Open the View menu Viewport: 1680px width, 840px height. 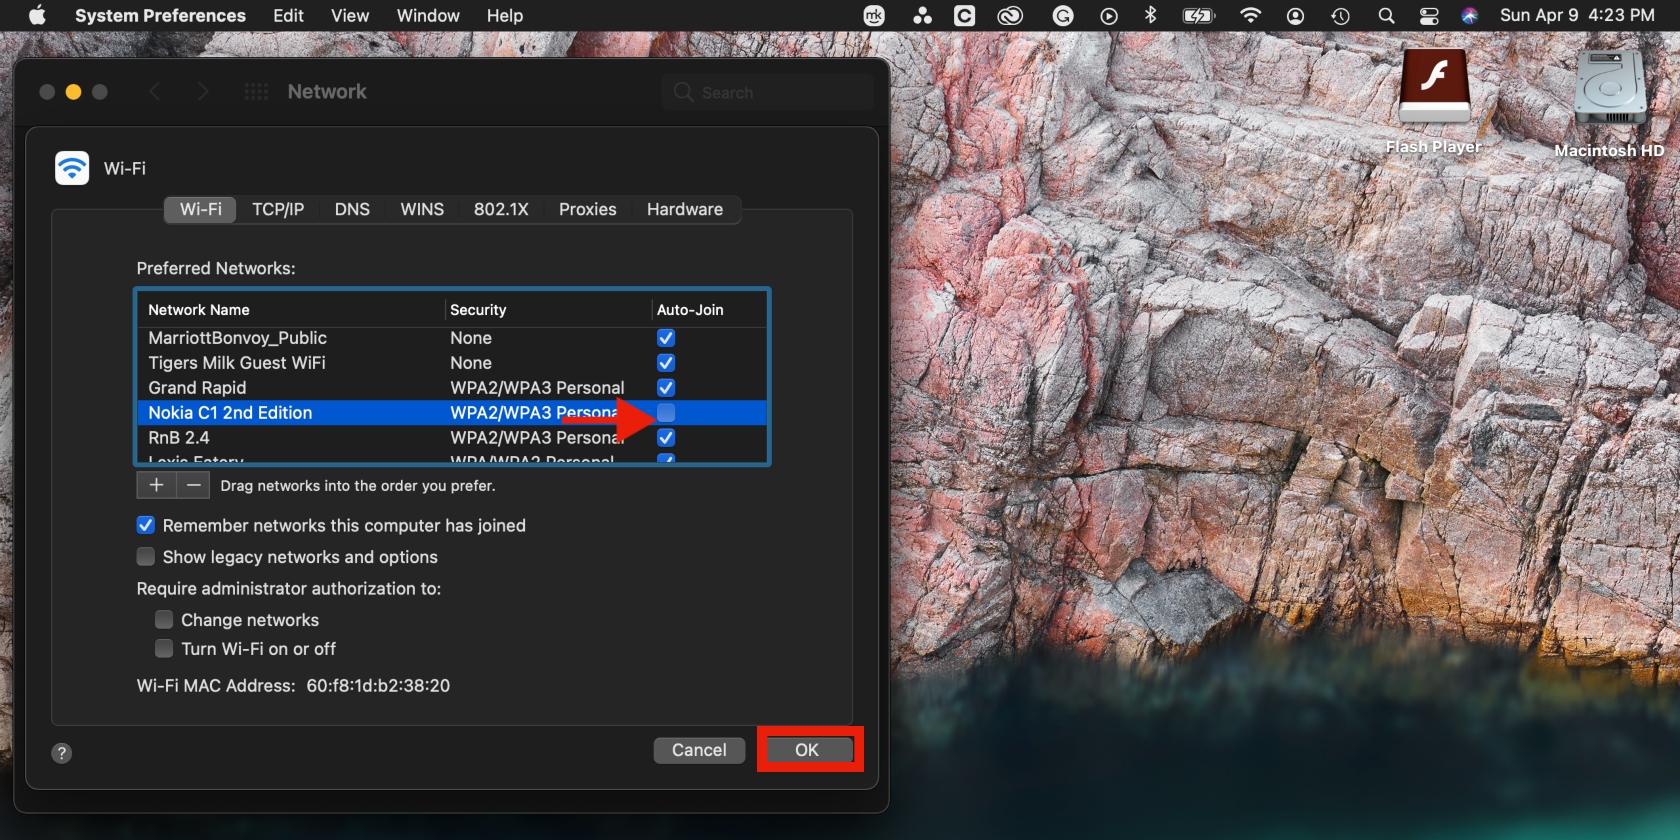click(x=350, y=16)
